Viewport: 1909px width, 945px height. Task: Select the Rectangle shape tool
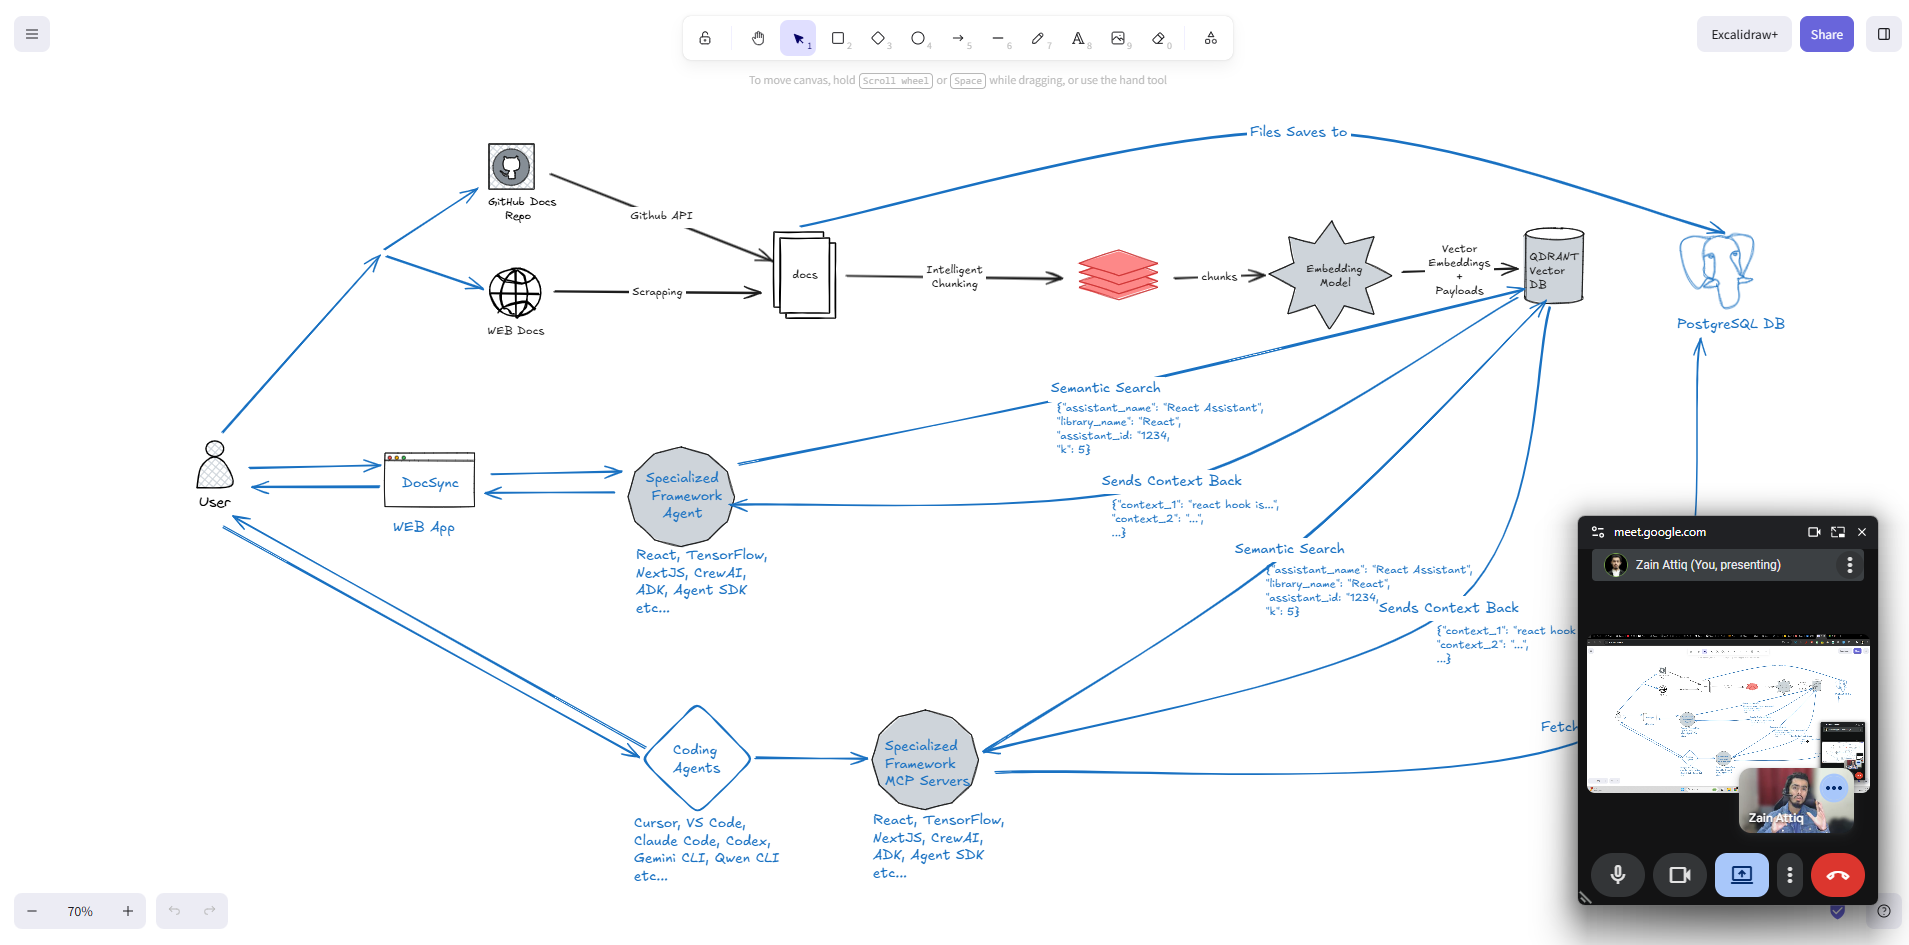tap(838, 38)
